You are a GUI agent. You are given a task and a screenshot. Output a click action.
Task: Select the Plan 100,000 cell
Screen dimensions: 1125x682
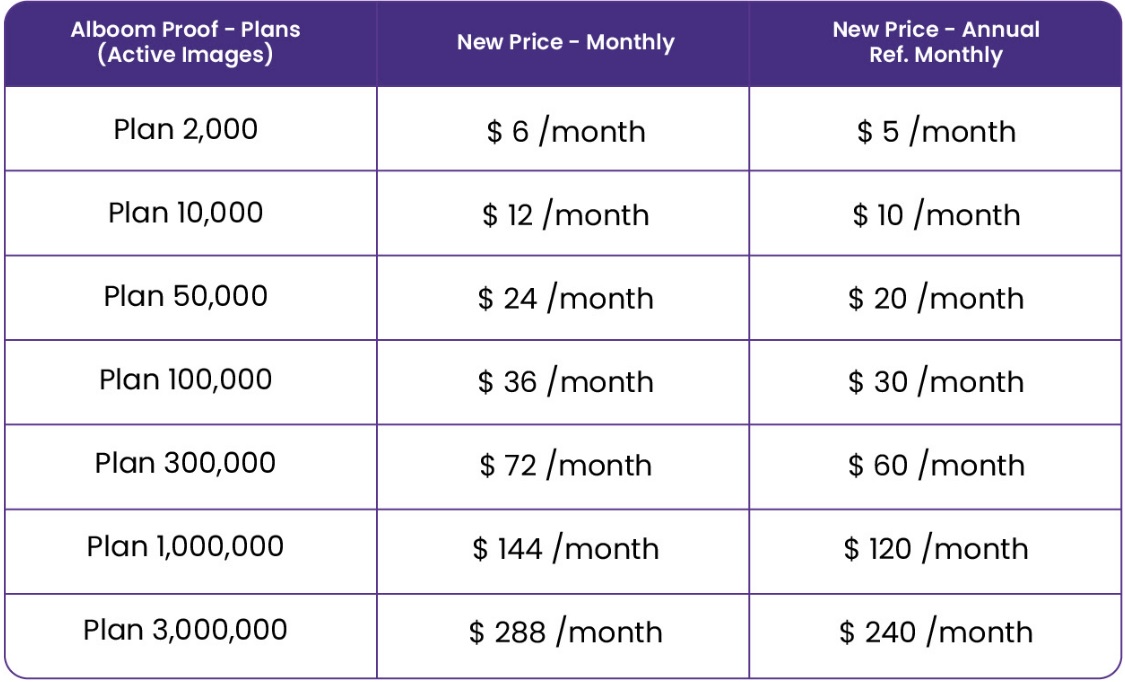pyautogui.click(x=185, y=380)
